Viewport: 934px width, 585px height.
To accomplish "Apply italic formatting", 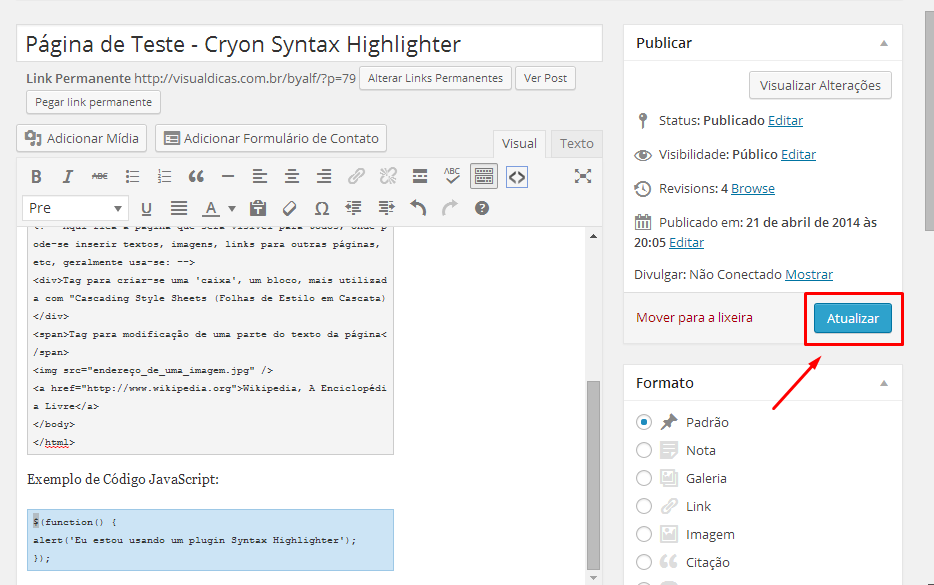I will [x=68, y=176].
